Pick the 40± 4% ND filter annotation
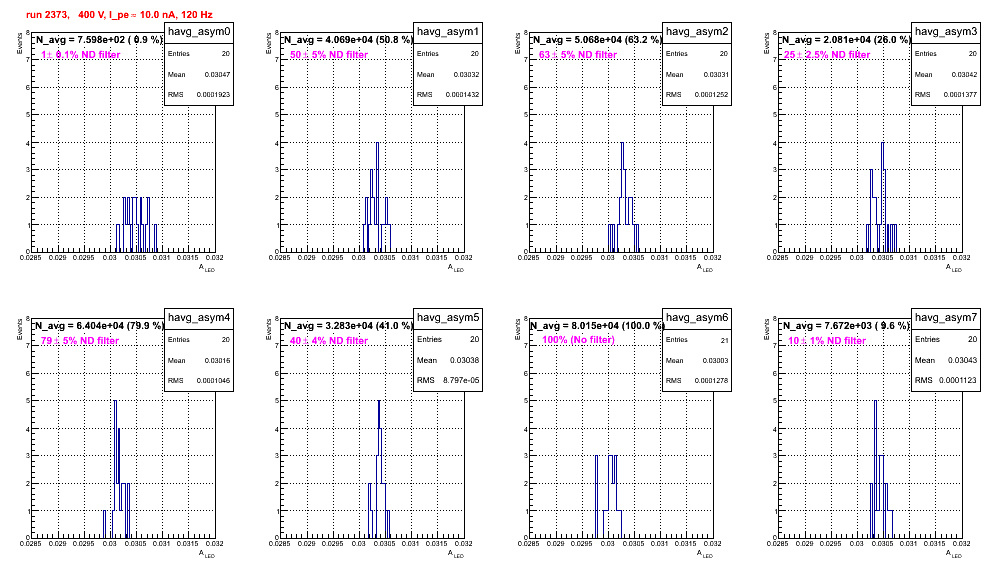Image resolution: width=996 pixels, height=572 pixels. tap(329, 341)
